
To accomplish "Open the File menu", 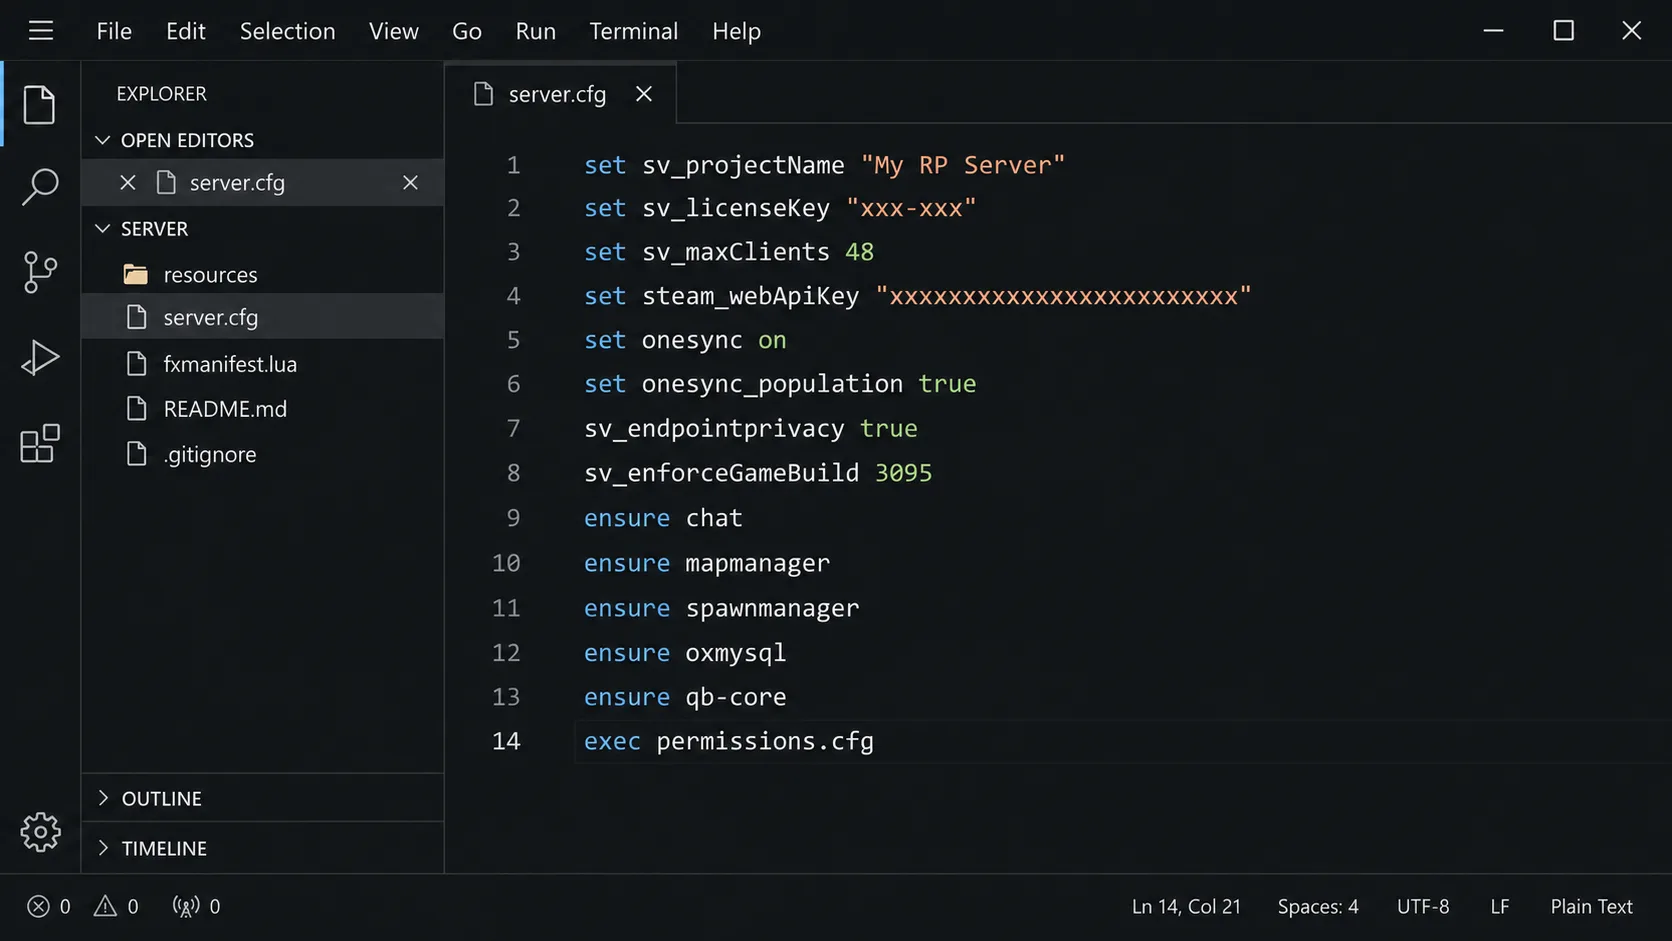I will click(114, 31).
